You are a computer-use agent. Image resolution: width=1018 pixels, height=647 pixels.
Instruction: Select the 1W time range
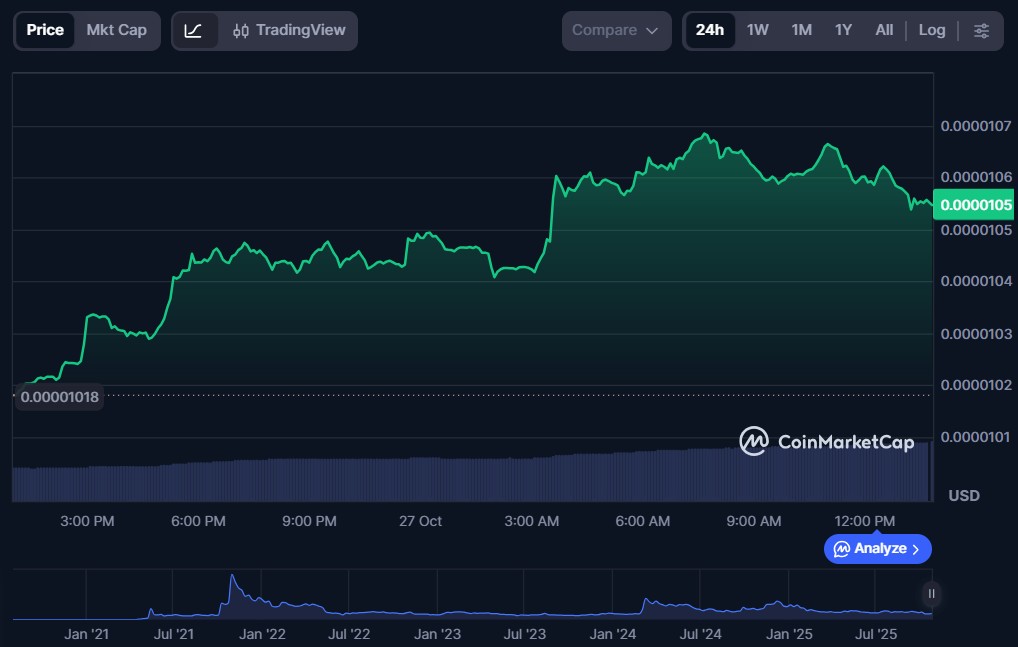click(758, 31)
